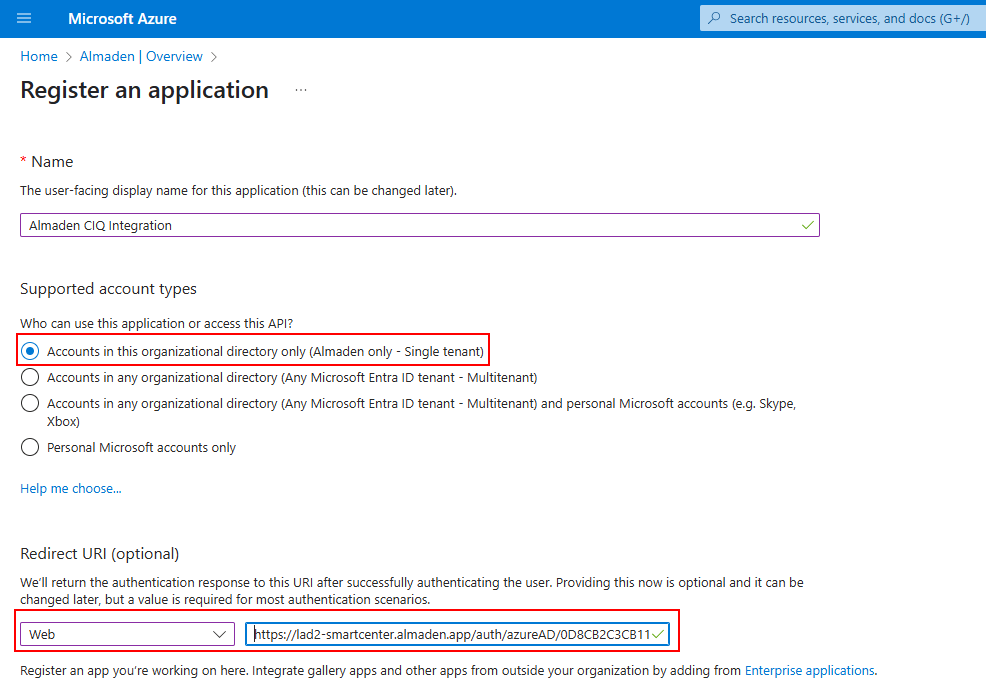The height and width of the screenshot is (699, 986).
Task: Click the validation checkmark in the Redirect URI field
Action: [657, 633]
